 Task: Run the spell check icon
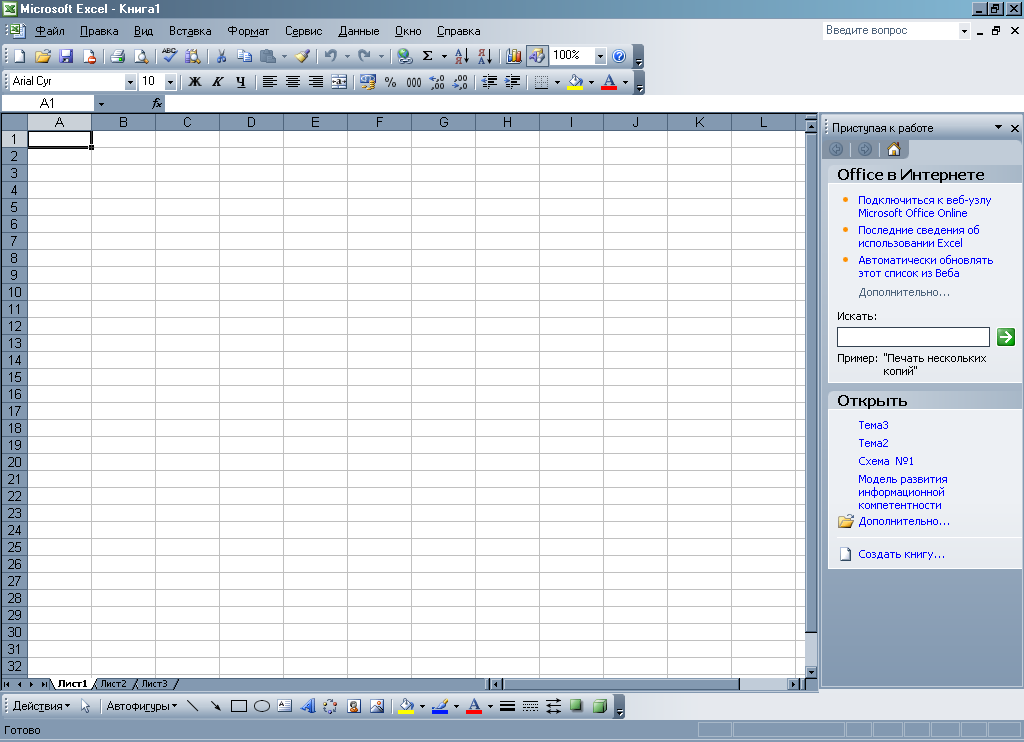[170, 56]
